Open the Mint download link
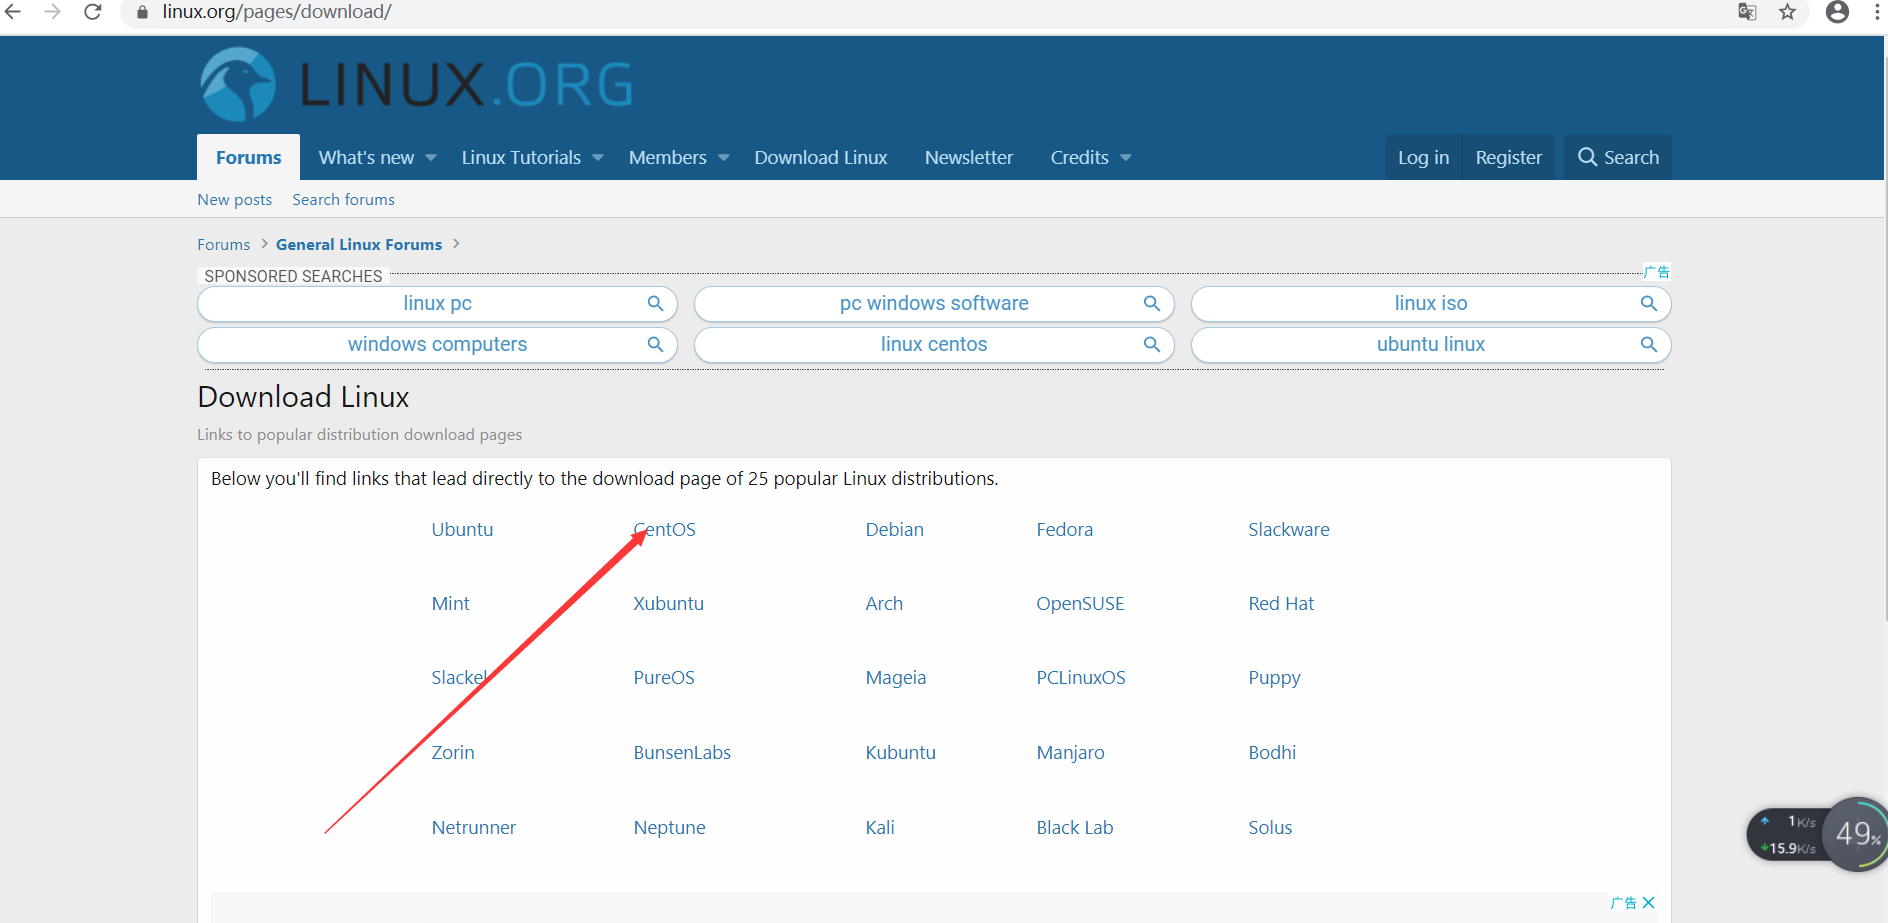The width and height of the screenshot is (1888, 923). coord(450,603)
